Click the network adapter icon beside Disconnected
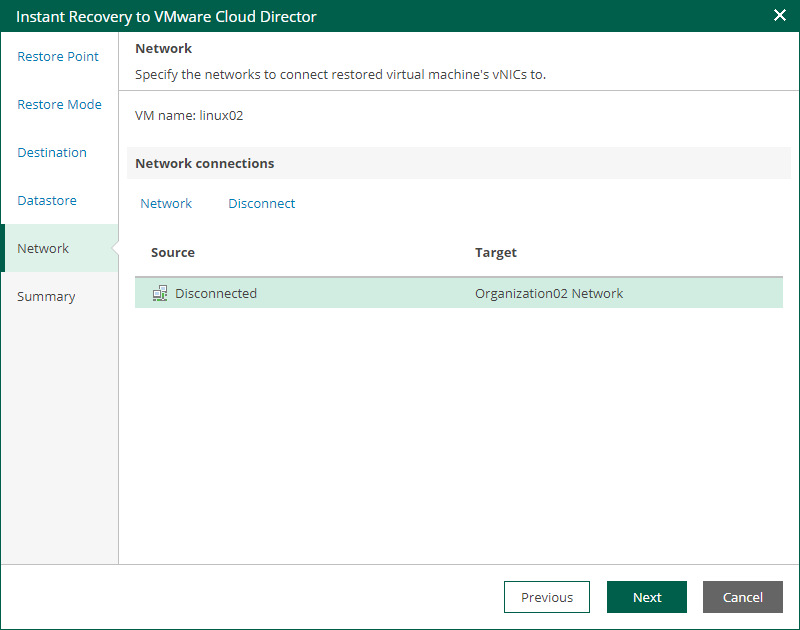This screenshot has height=630, width=800. tap(159, 293)
